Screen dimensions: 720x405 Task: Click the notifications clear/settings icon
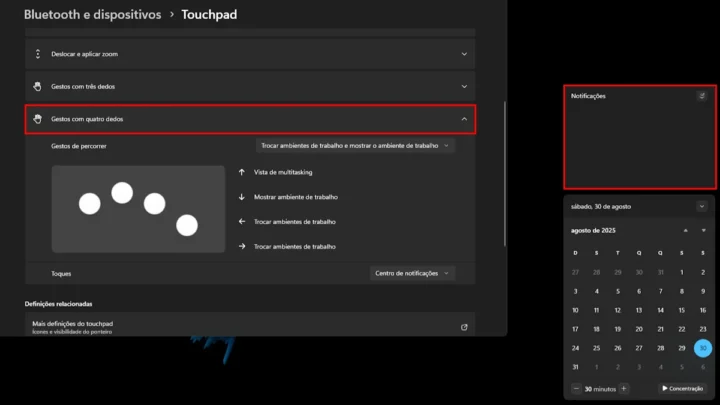click(x=702, y=96)
